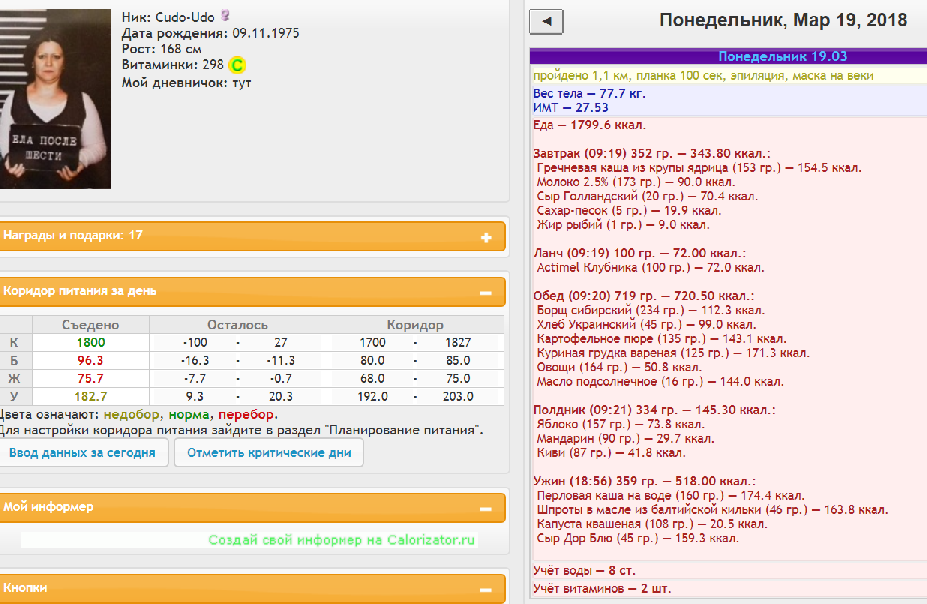Image resolution: width=927 pixels, height=604 pixels.
Task: Collapse Коридор питания за день panel
Action: pos(486,293)
